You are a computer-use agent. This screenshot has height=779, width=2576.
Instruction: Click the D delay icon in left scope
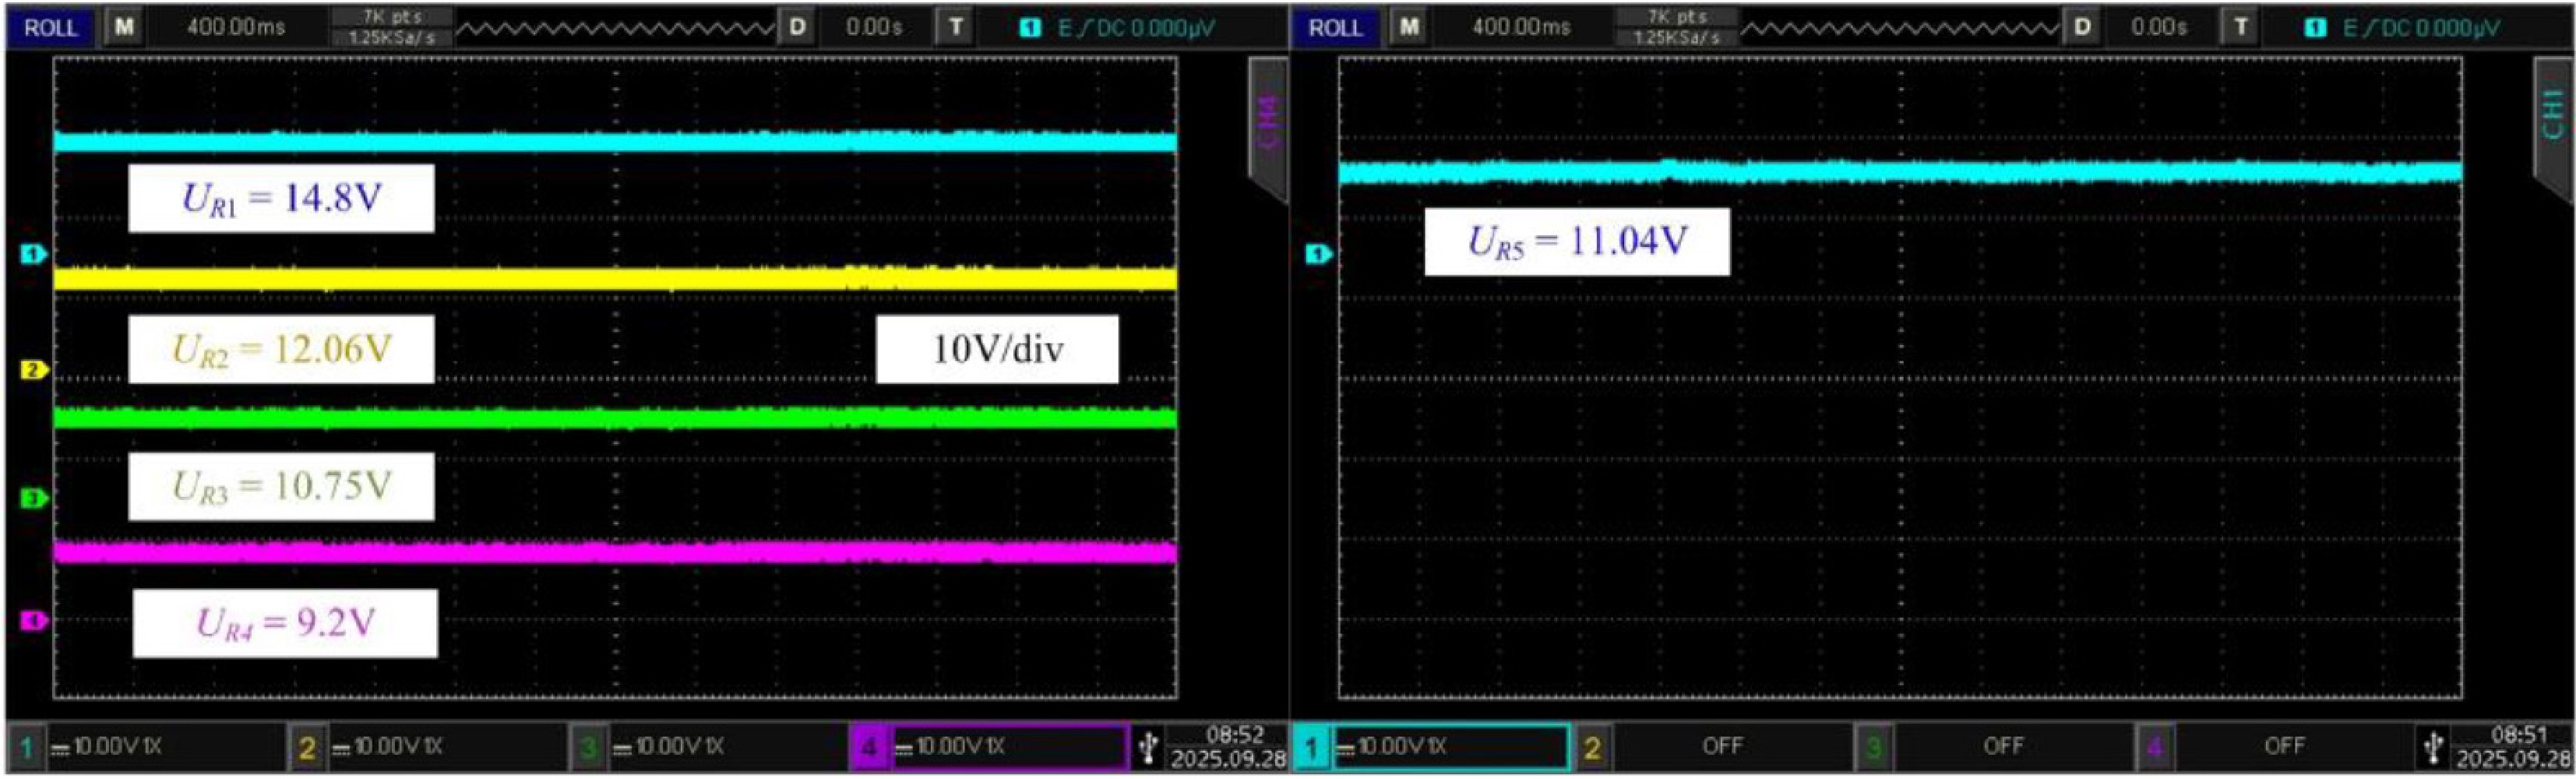pos(797,27)
